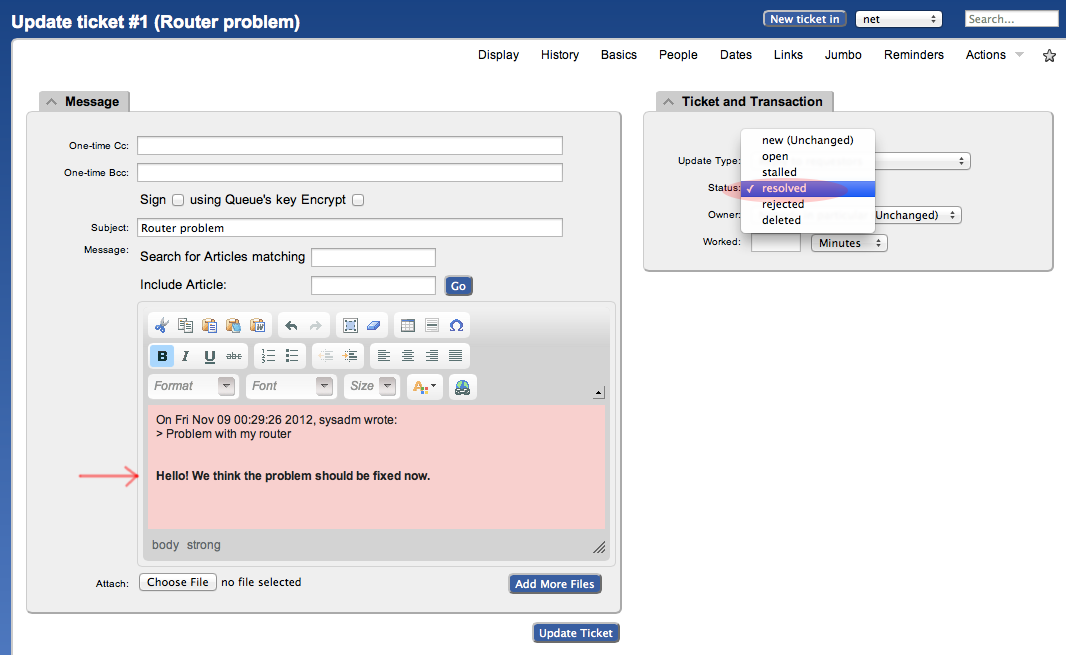Click the Update Ticket button
The width and height of the screenshot is (1066, 655).
[x=576, y=633]
